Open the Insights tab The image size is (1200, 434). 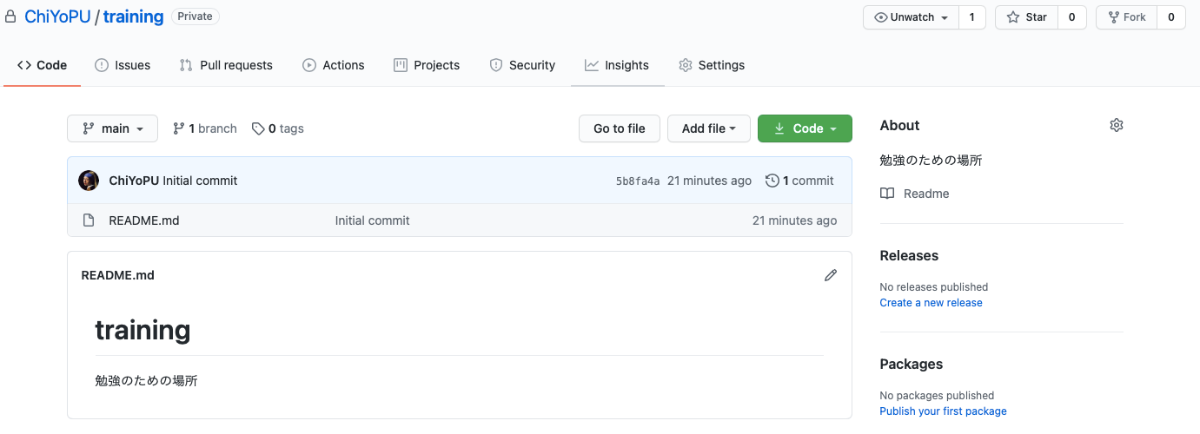617,65
